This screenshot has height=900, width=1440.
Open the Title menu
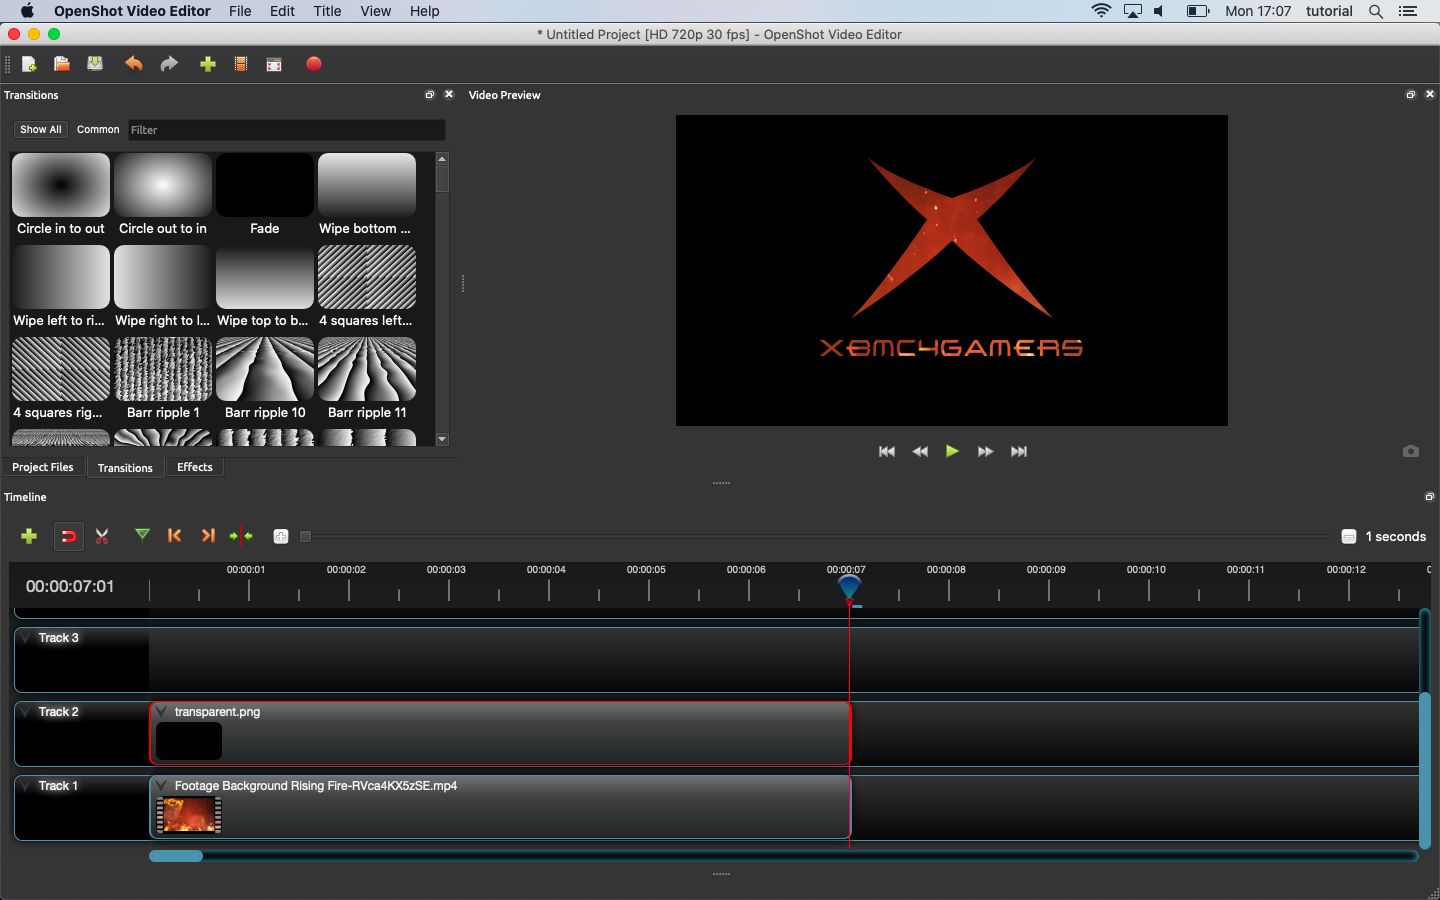pyautogui.click(x=327, y=11)
